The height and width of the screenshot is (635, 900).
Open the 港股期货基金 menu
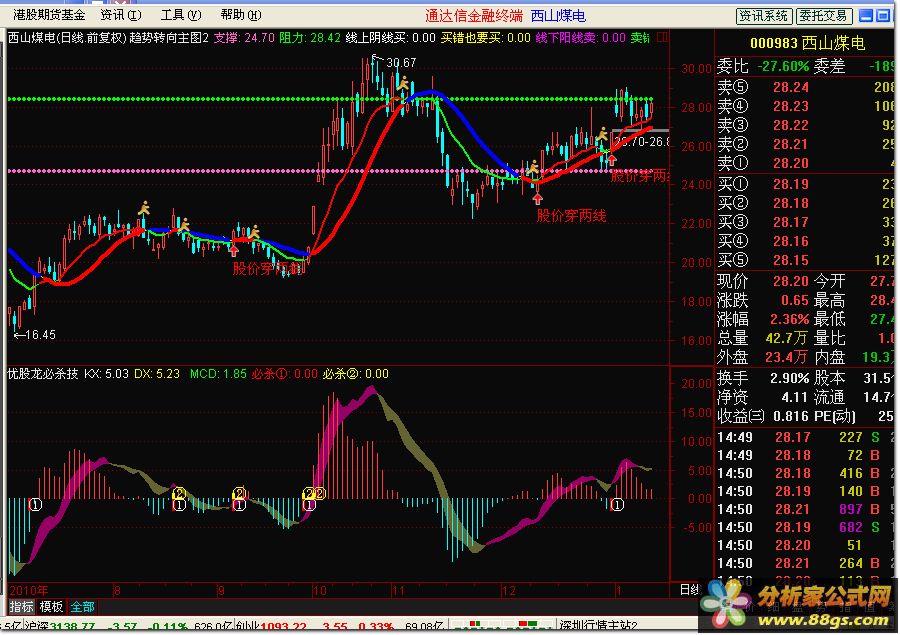coord(49,14)
